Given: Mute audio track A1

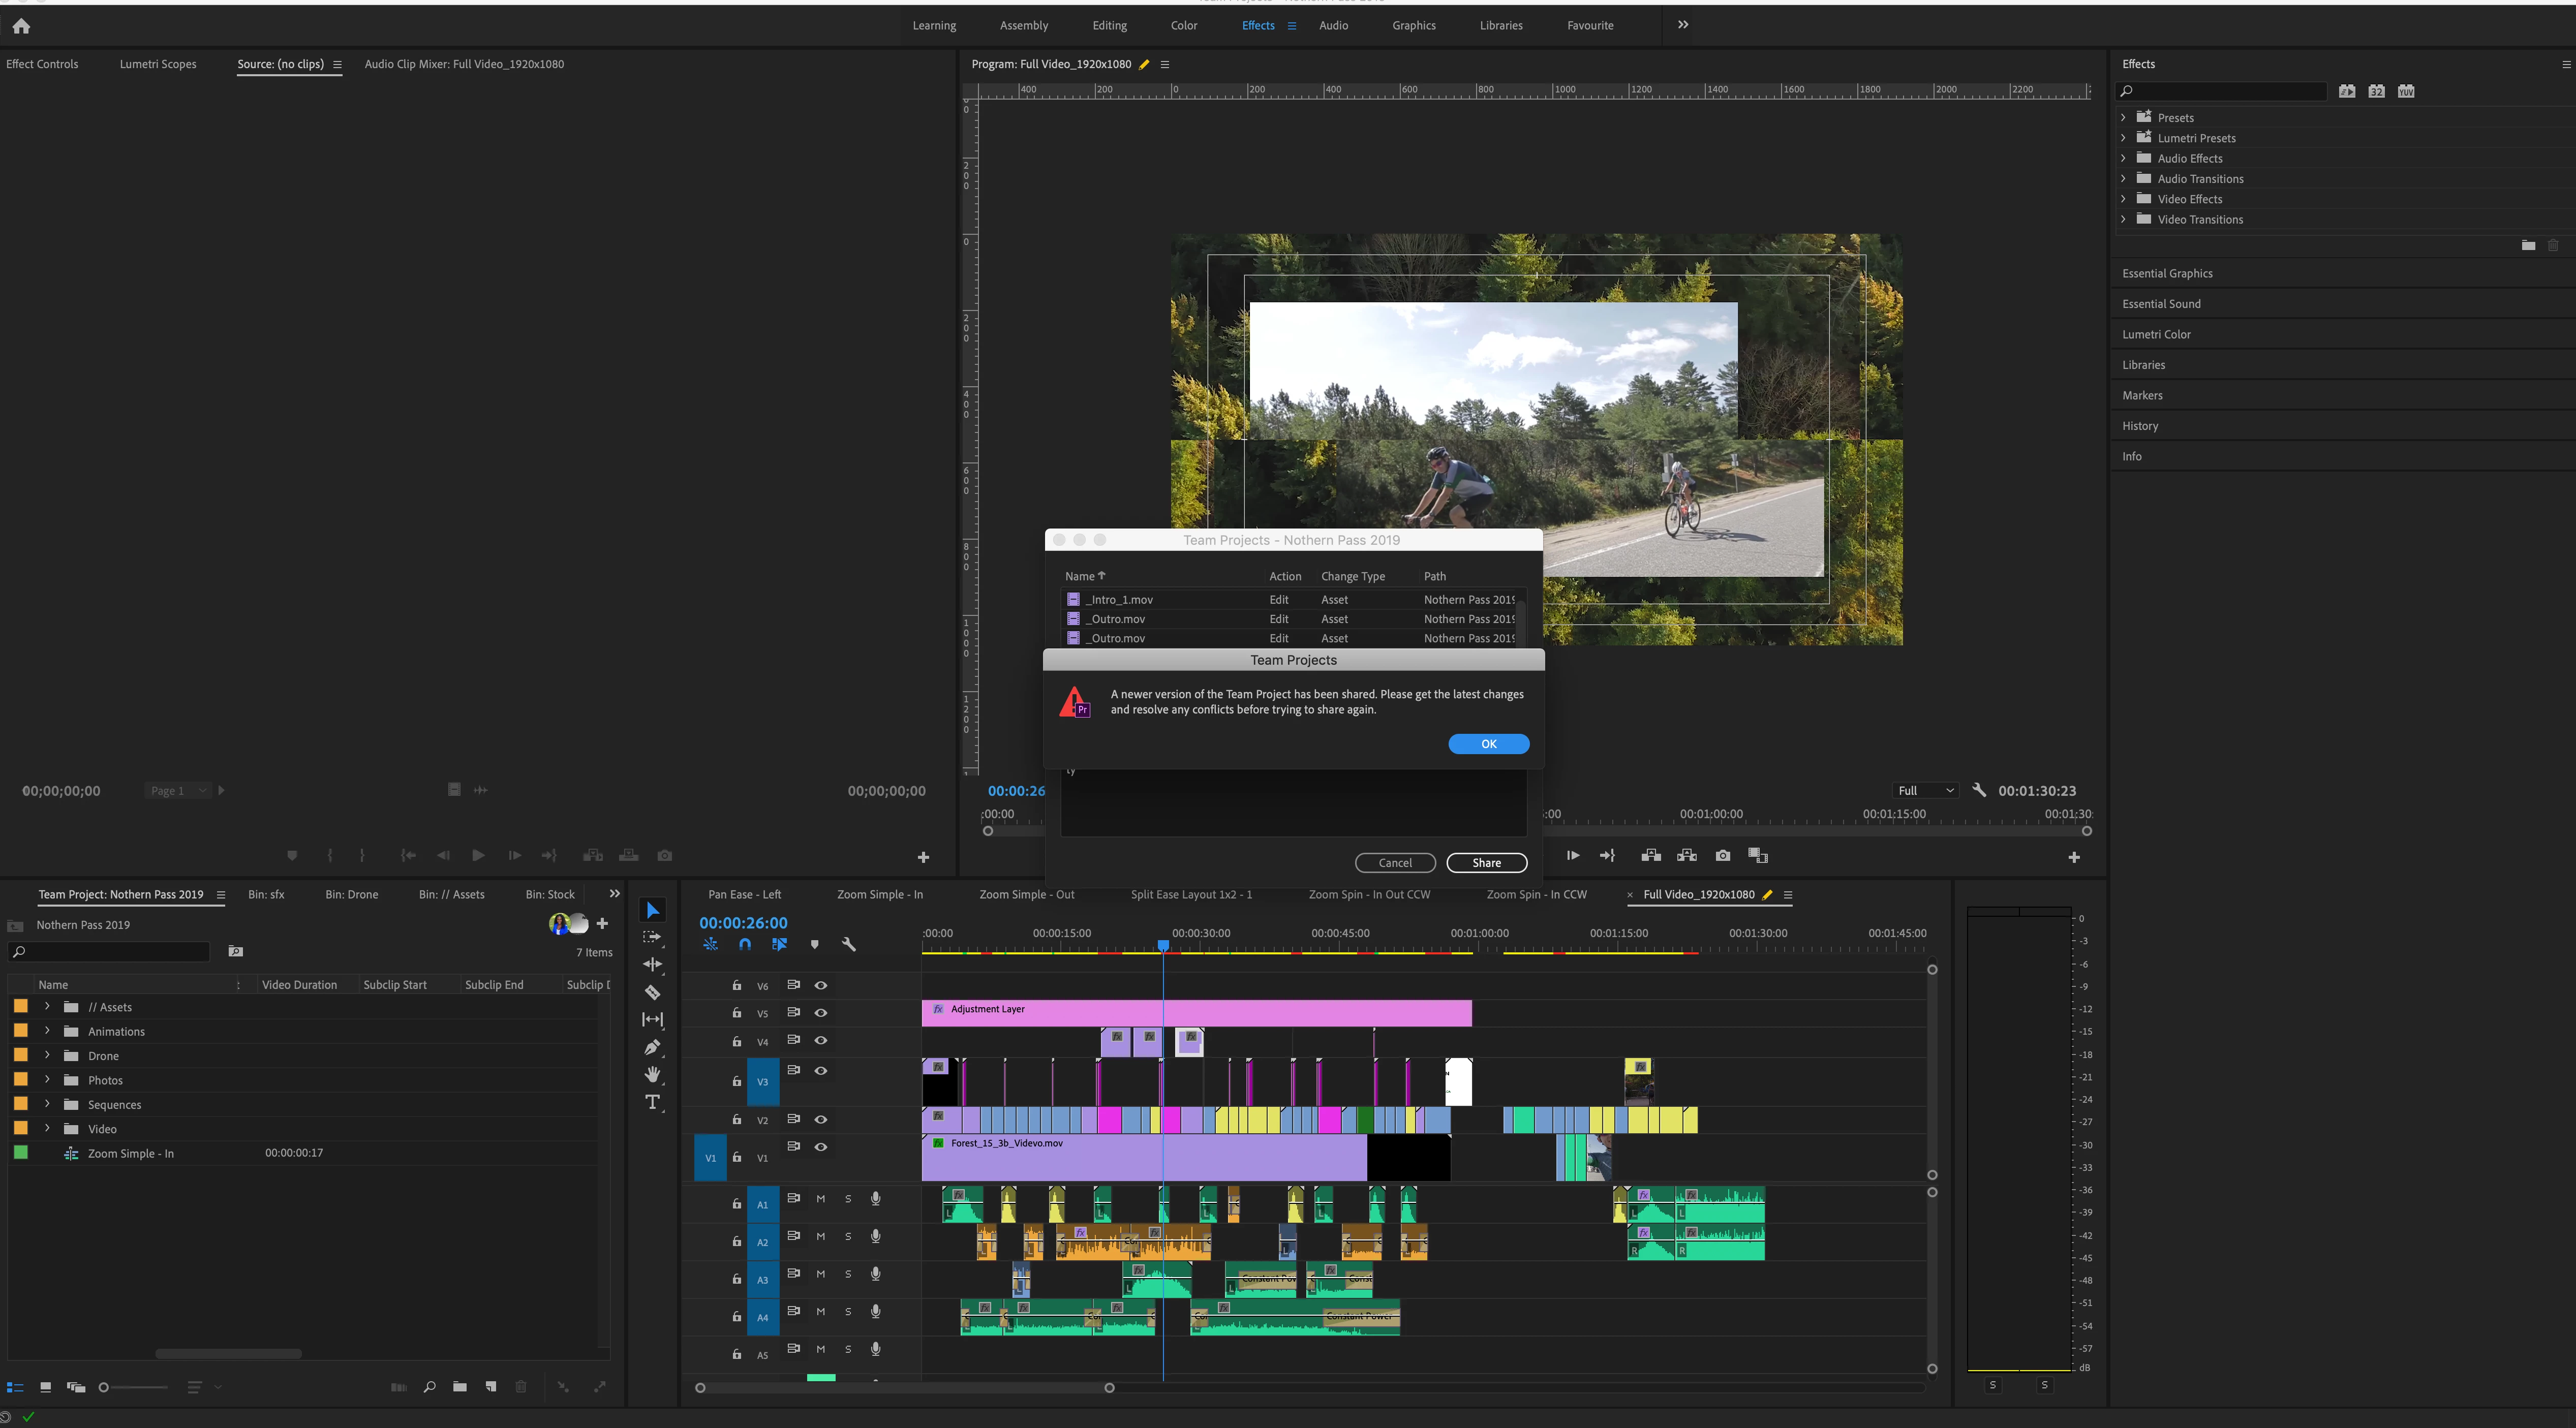Looking at the screenshot, I should pyautogui.click(x=821, y=1198).
